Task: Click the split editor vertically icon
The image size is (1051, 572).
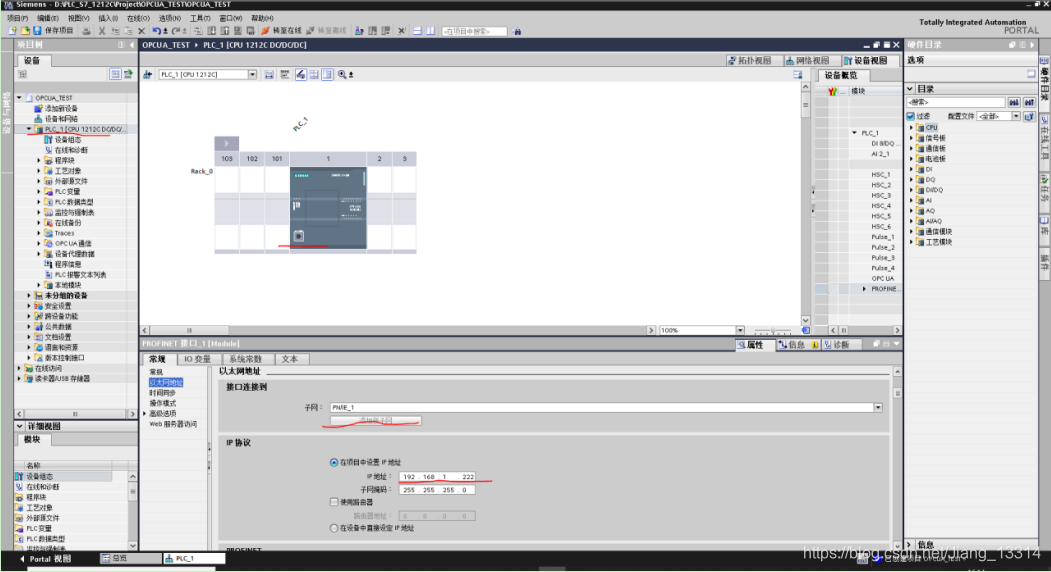Action: coord(430,31)
